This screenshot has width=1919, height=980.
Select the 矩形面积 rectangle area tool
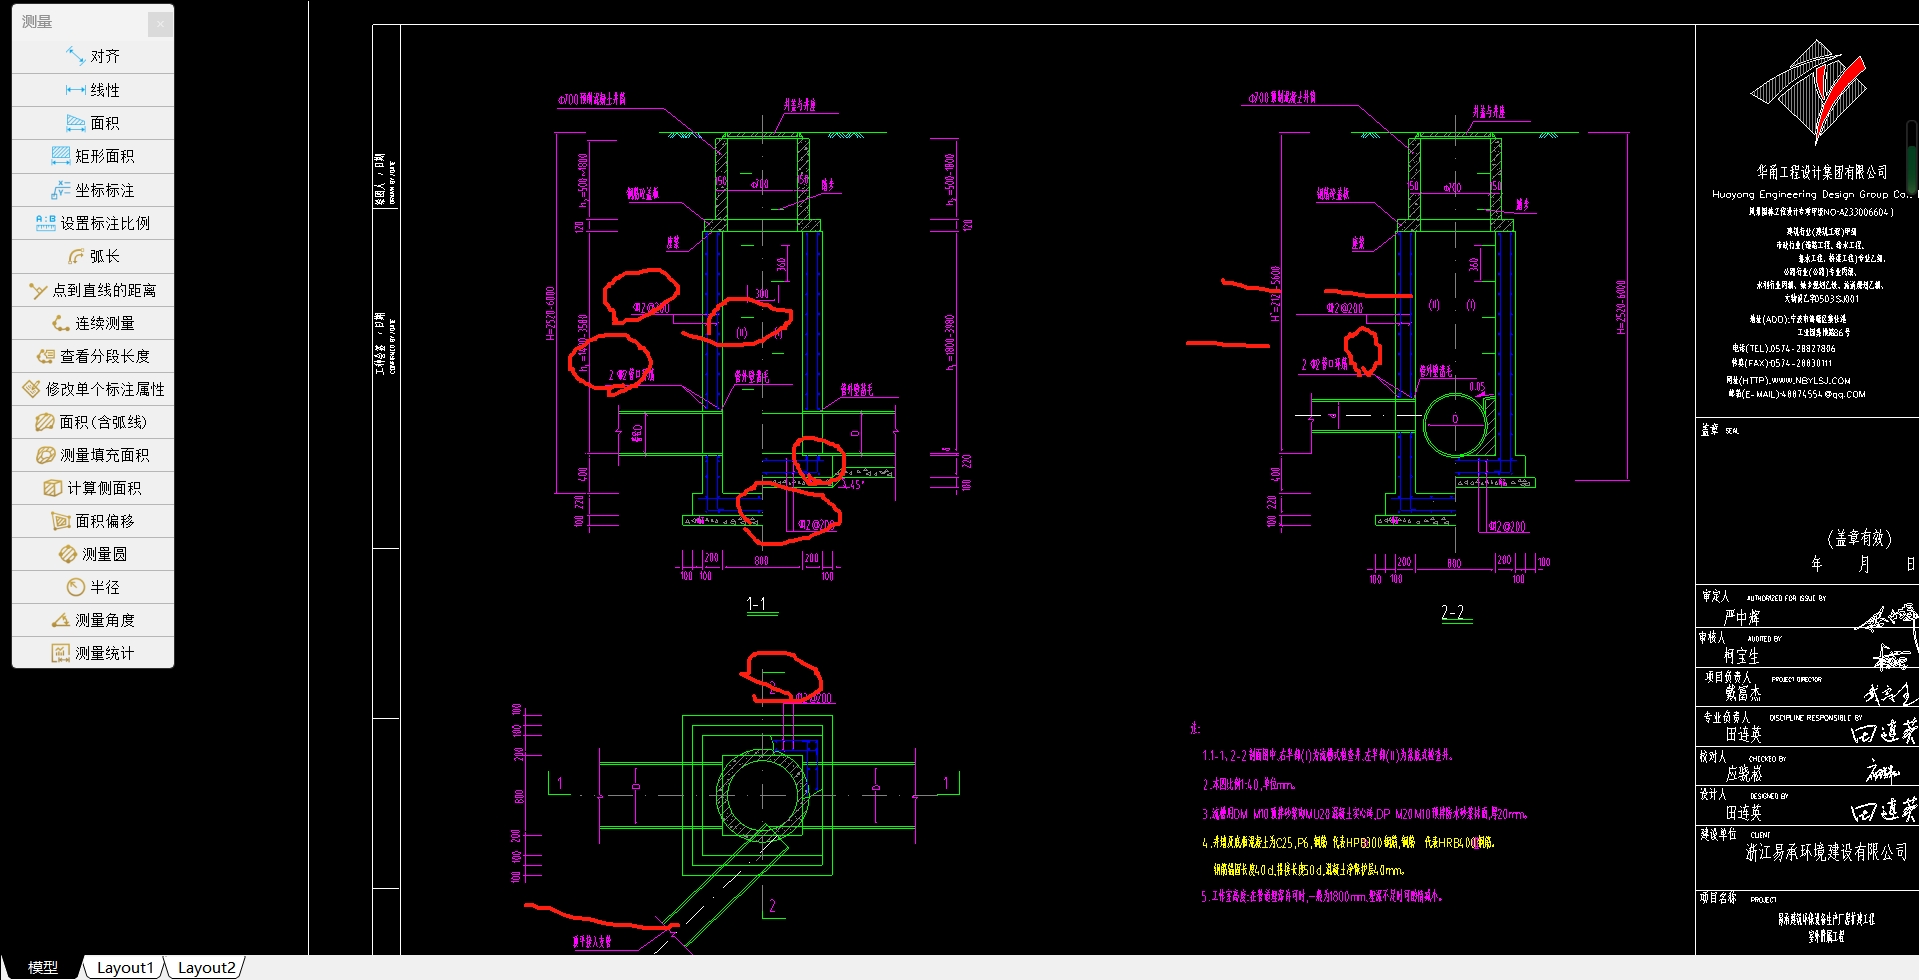coord(93,156)
